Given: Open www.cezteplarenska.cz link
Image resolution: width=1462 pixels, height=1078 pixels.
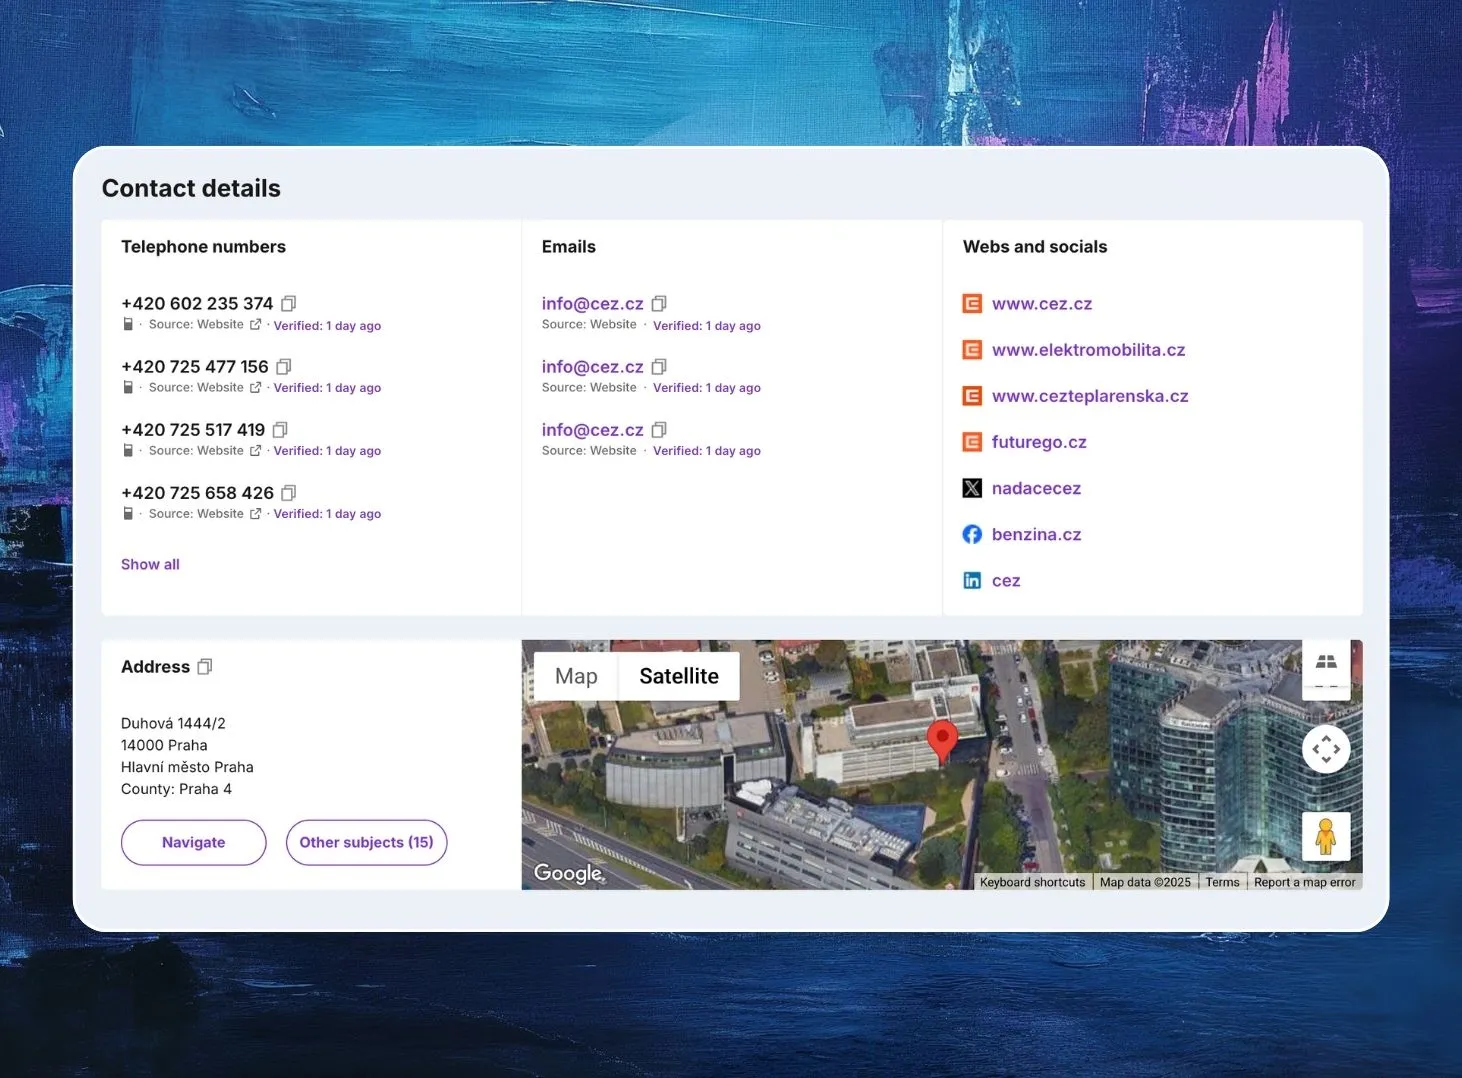Looking at the screenshot, I should [x=1090, y=395].
